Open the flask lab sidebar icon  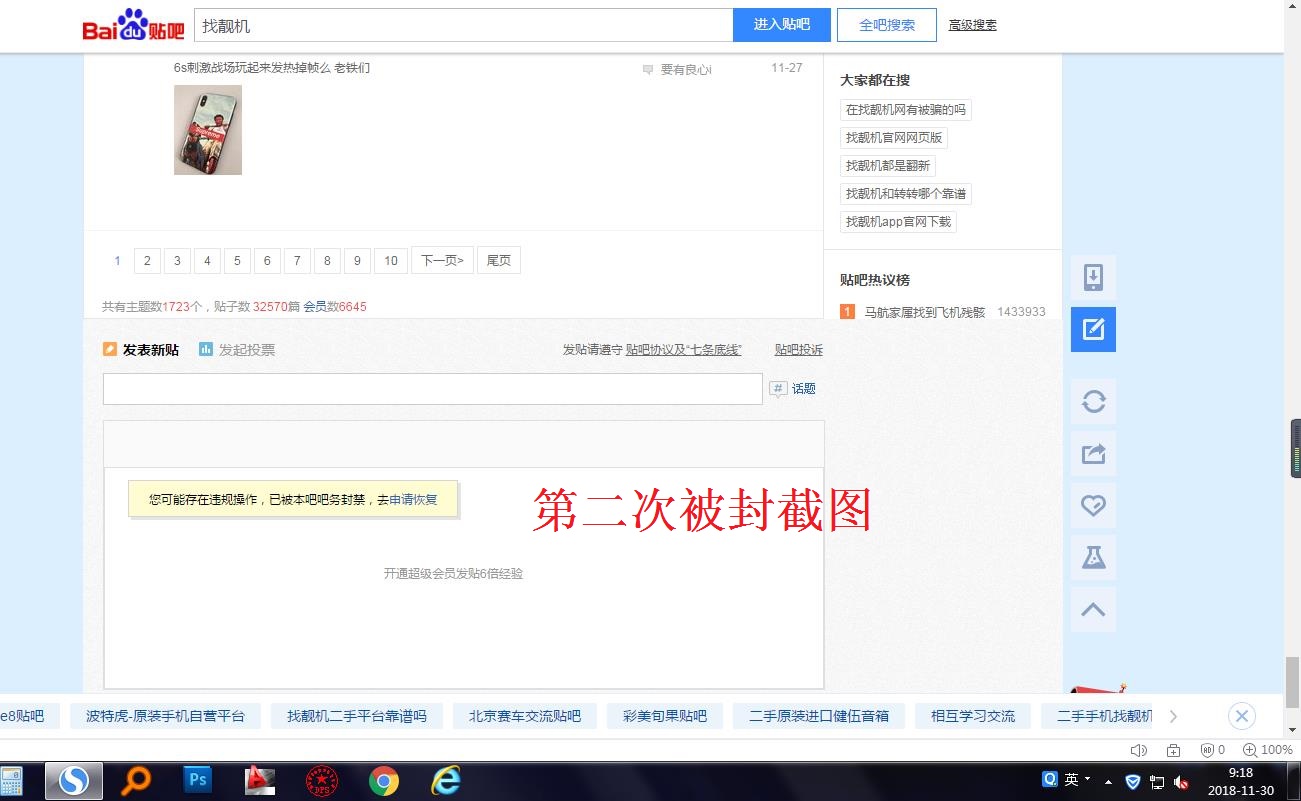point(1093,557)
